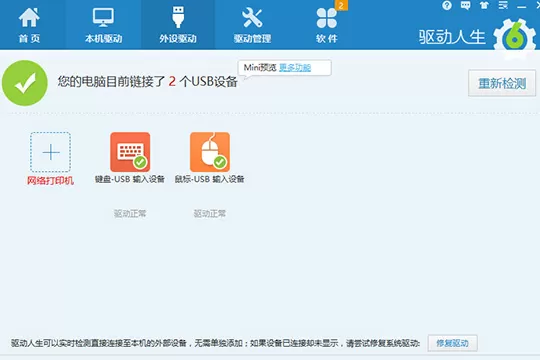Click the 更多功能 link

[x=295, y=68]
